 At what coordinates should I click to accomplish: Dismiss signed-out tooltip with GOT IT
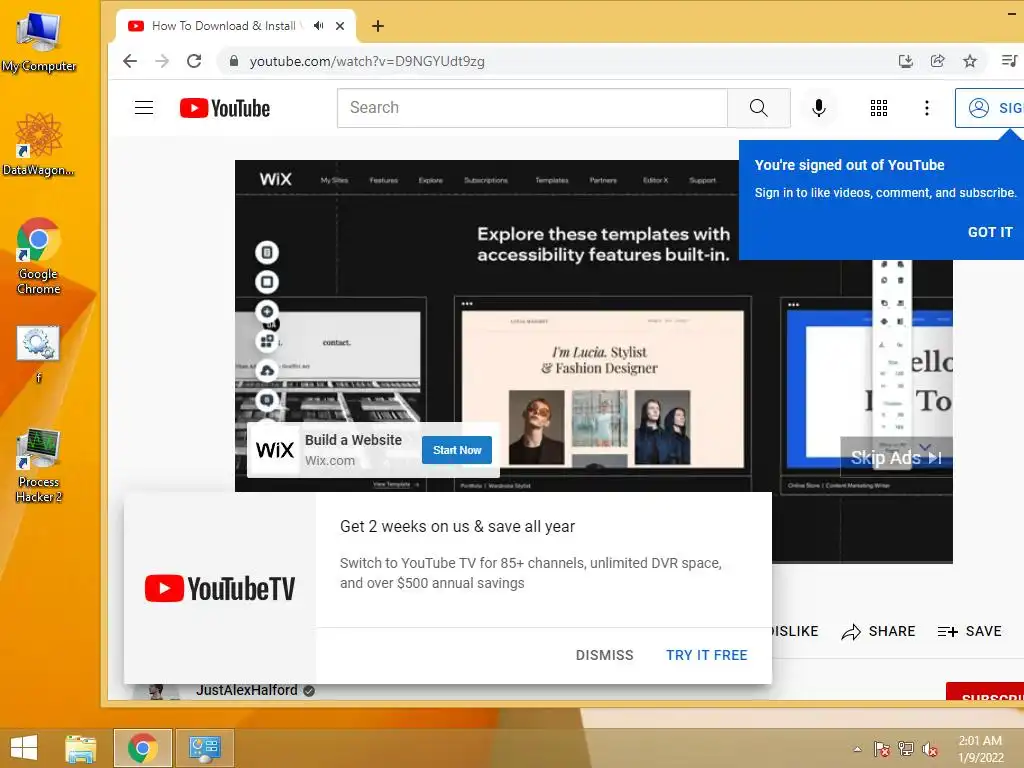coord(990,232)
